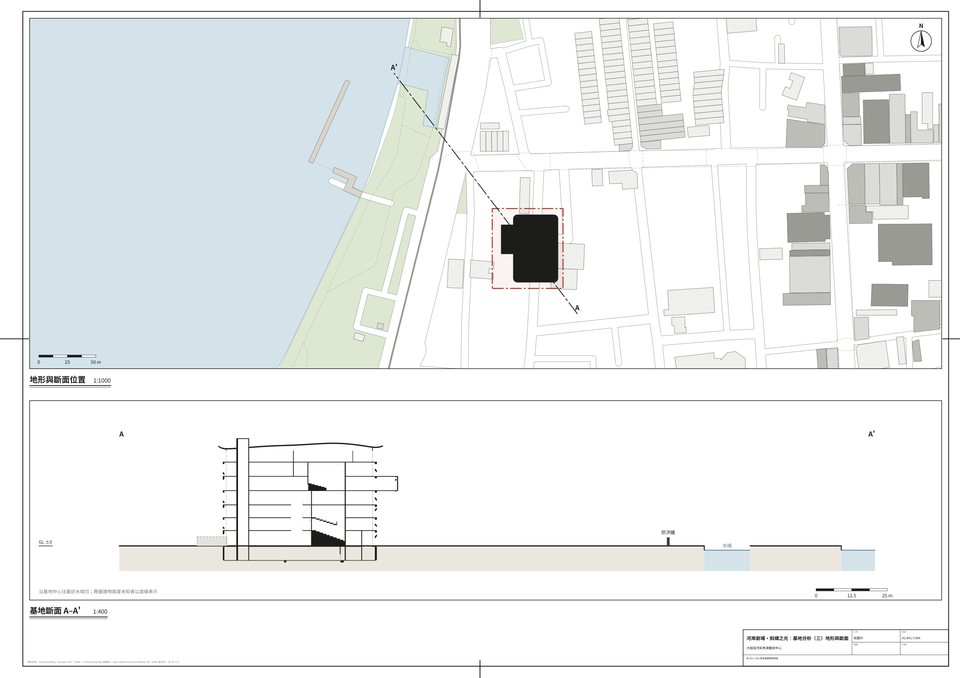Viewport: 960px width, 678px height.
Task: Select the A' label in the section drawing
Action: (x=871, y=434)
